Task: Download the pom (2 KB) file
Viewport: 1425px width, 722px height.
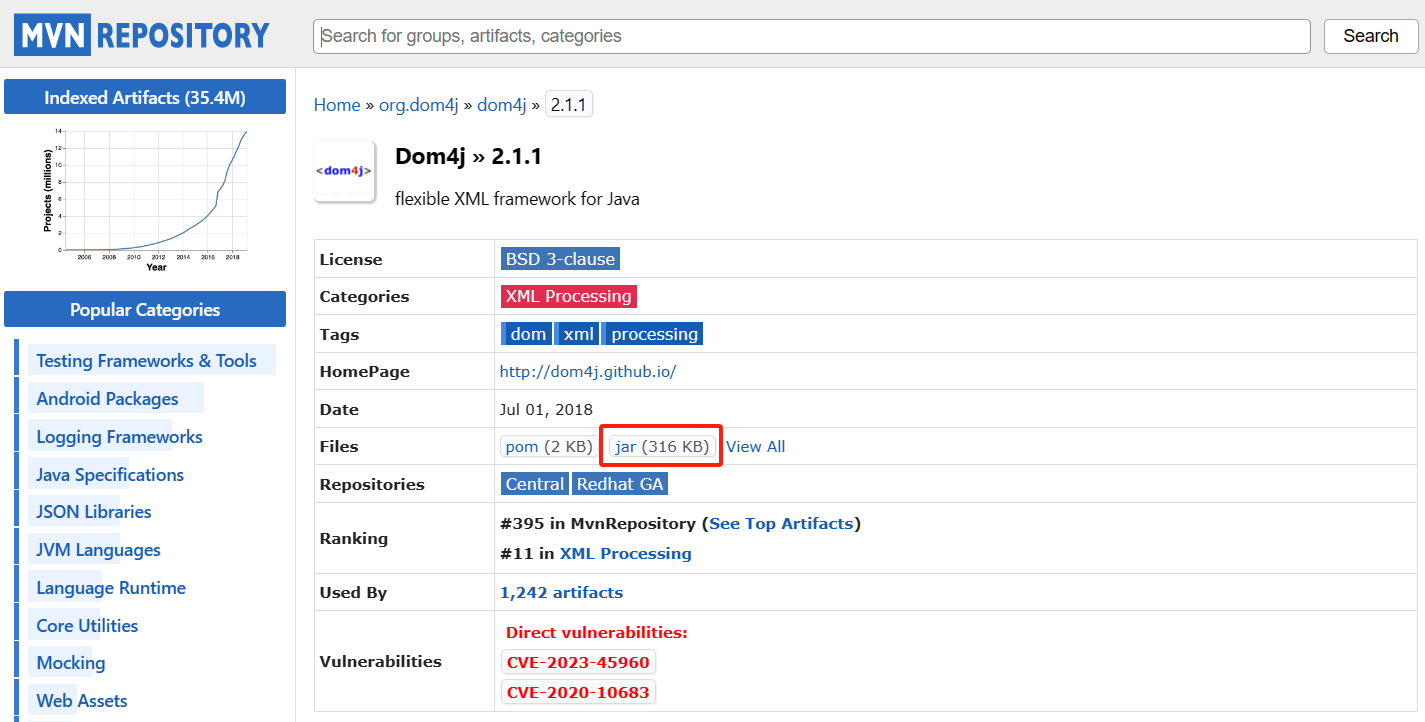Action: pos(549,447)
